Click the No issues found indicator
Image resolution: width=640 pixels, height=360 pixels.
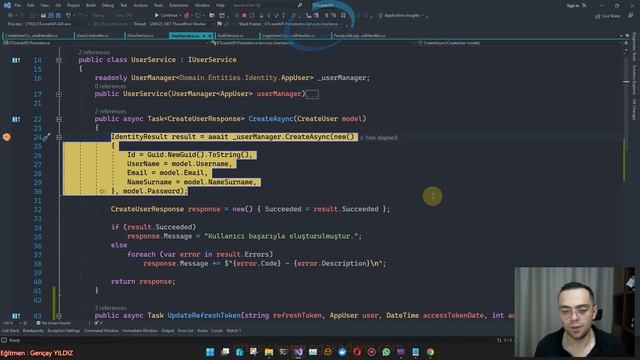[x=53, y=323]
